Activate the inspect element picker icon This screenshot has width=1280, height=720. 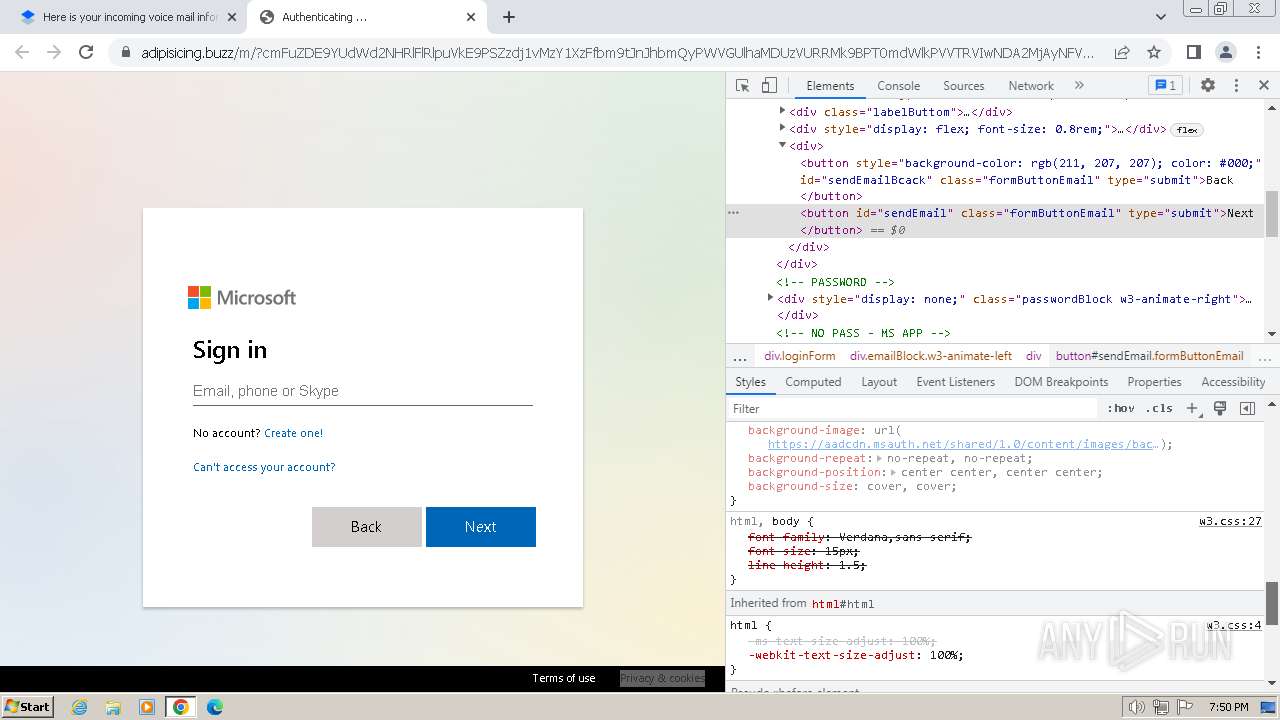point(742,86)
